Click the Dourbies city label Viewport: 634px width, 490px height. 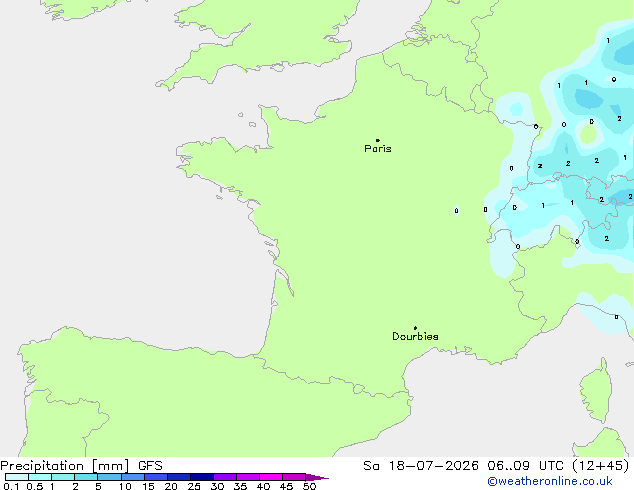coord(415,336)
